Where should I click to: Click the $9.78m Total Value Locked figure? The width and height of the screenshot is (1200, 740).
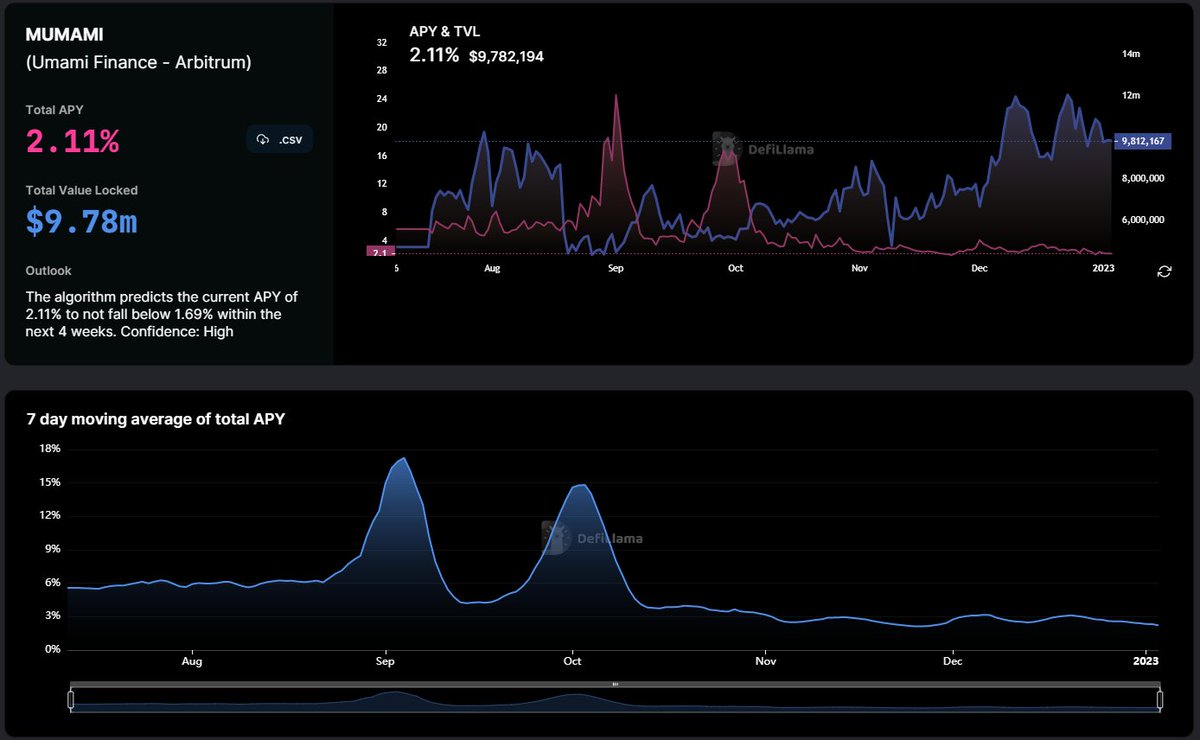pos(82,222)
